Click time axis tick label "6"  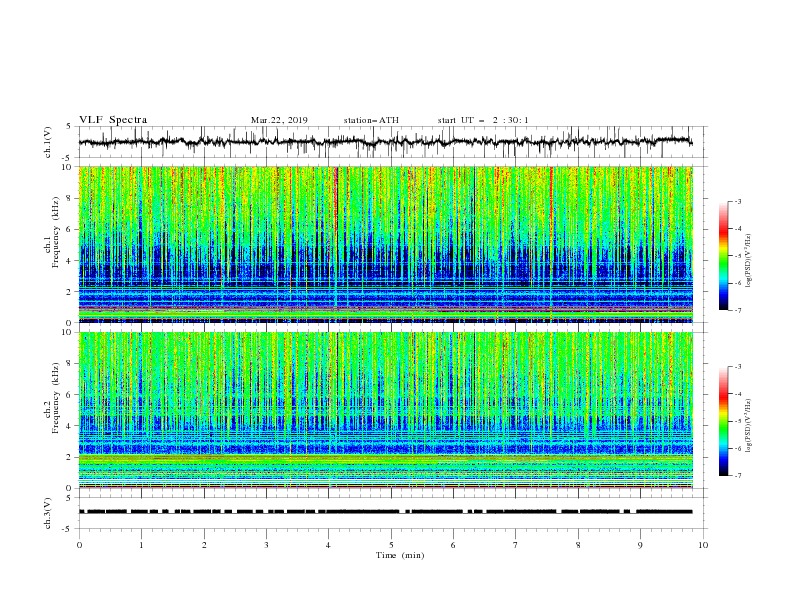[x=454, y=545]
